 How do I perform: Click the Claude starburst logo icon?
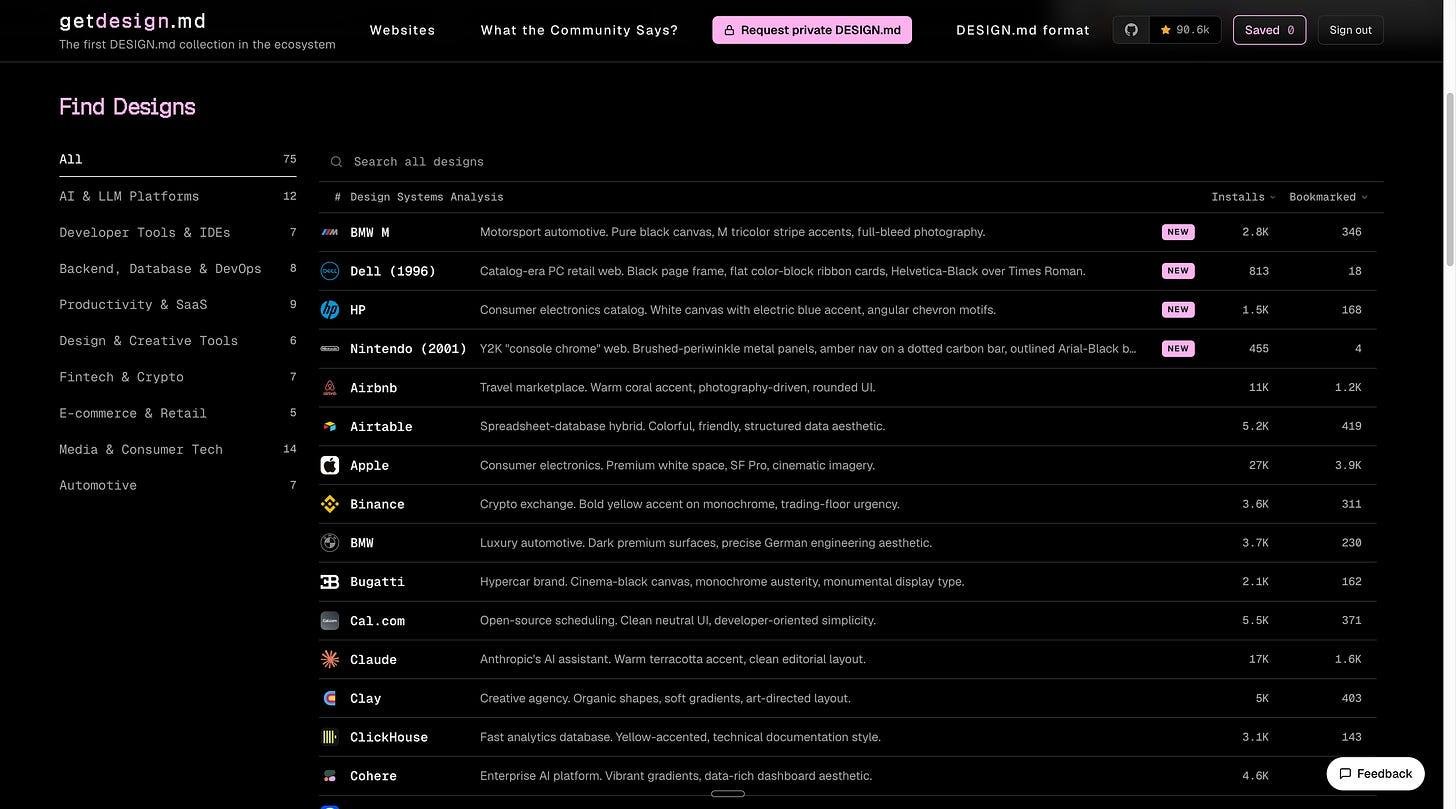pos(329,660)
